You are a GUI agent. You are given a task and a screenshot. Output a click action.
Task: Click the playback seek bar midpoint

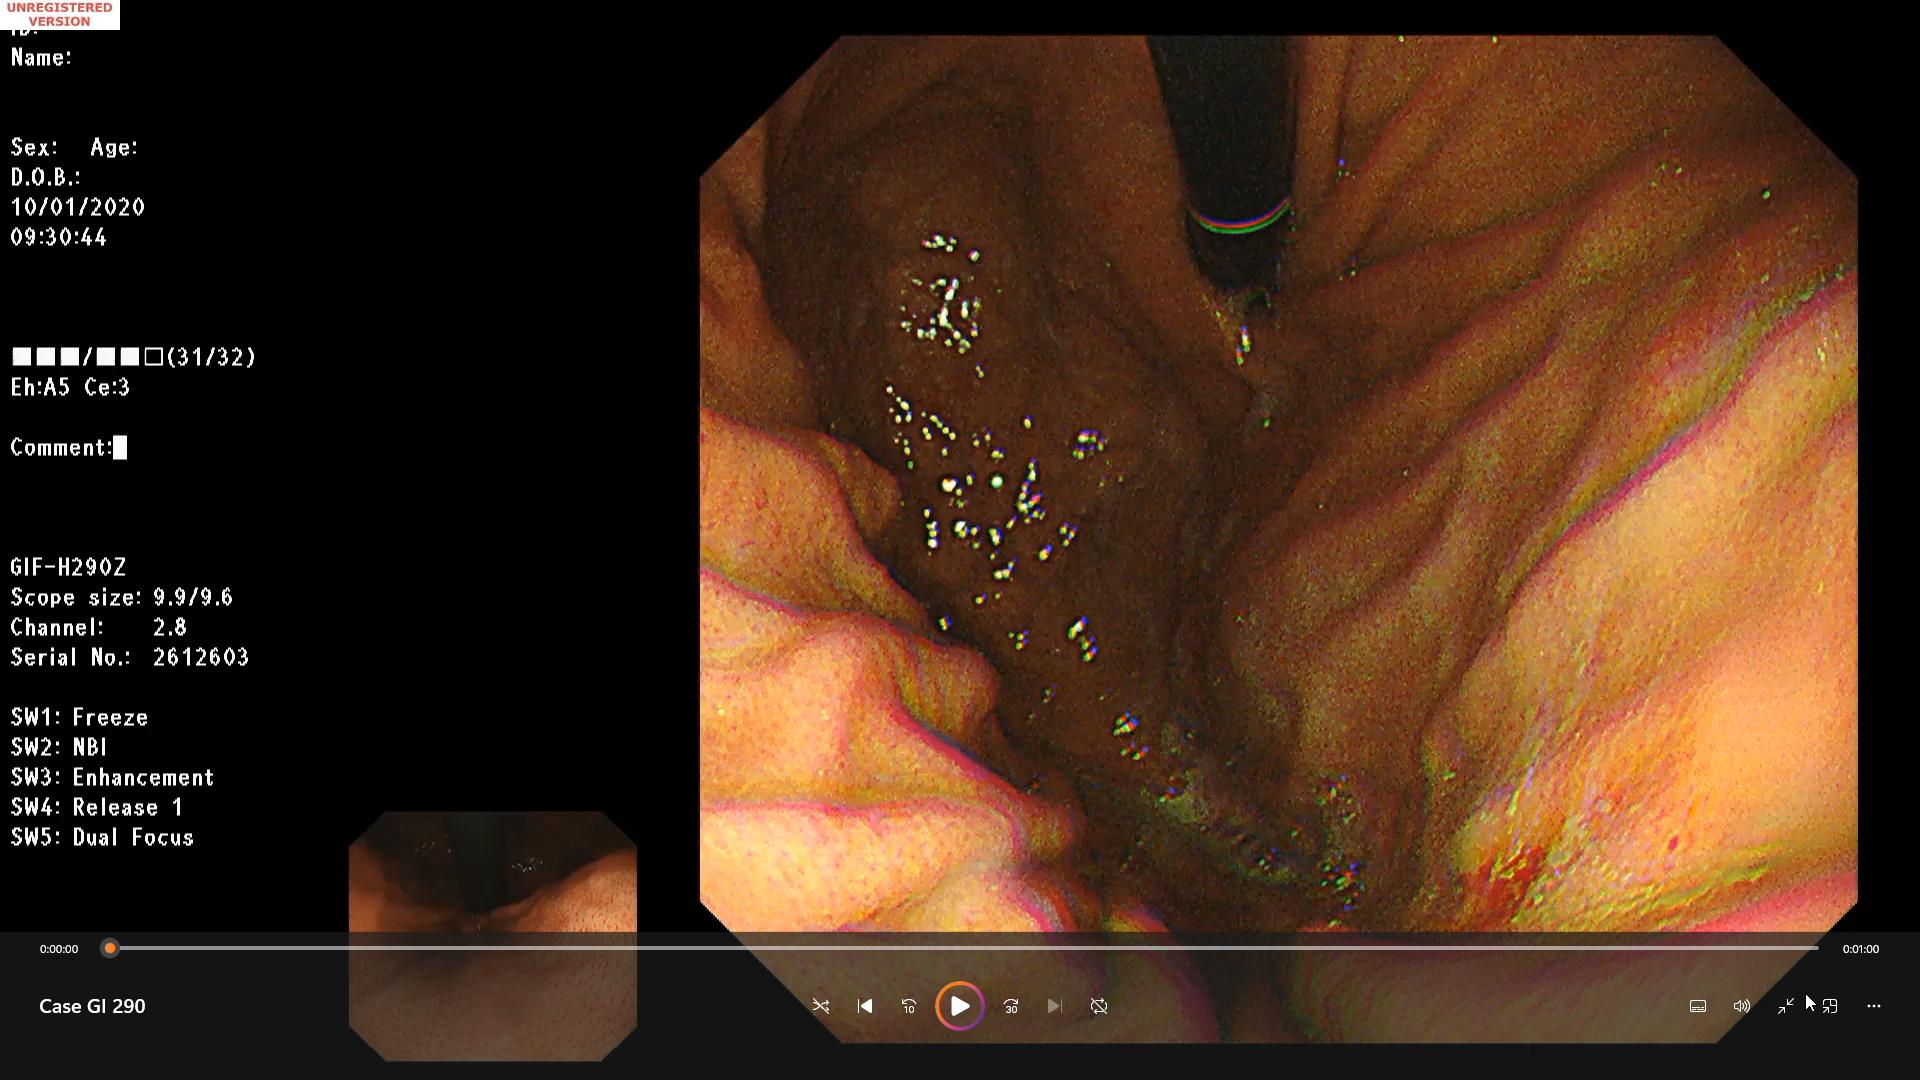pos(964,948)
